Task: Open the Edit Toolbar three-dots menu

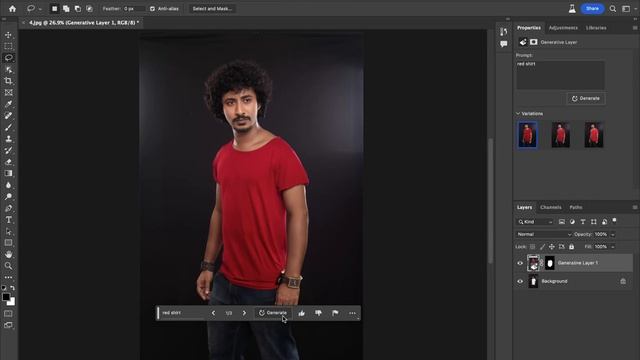Action: point(8,278)
